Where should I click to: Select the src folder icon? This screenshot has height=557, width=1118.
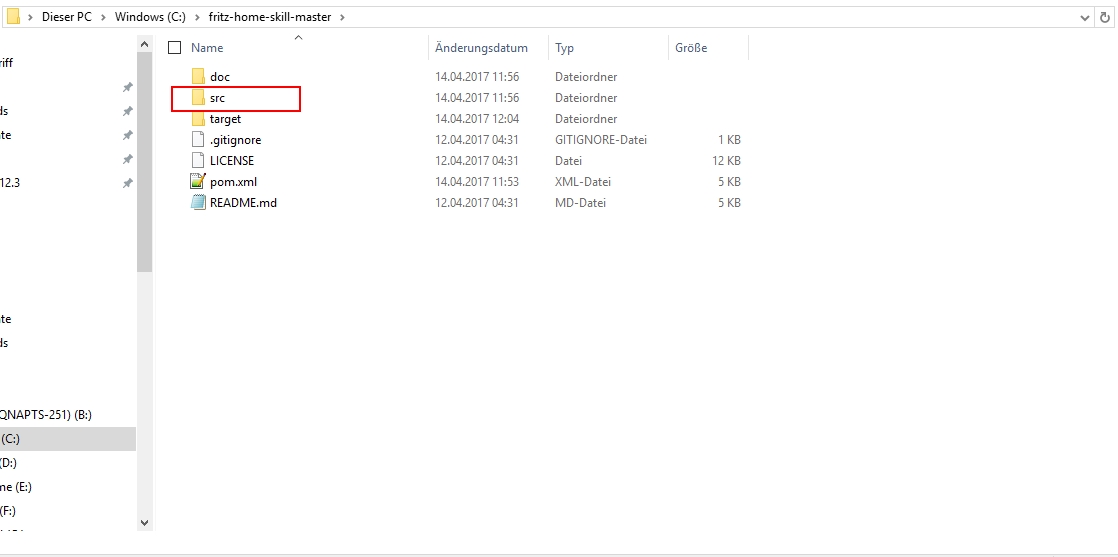[x=197, y=98]
